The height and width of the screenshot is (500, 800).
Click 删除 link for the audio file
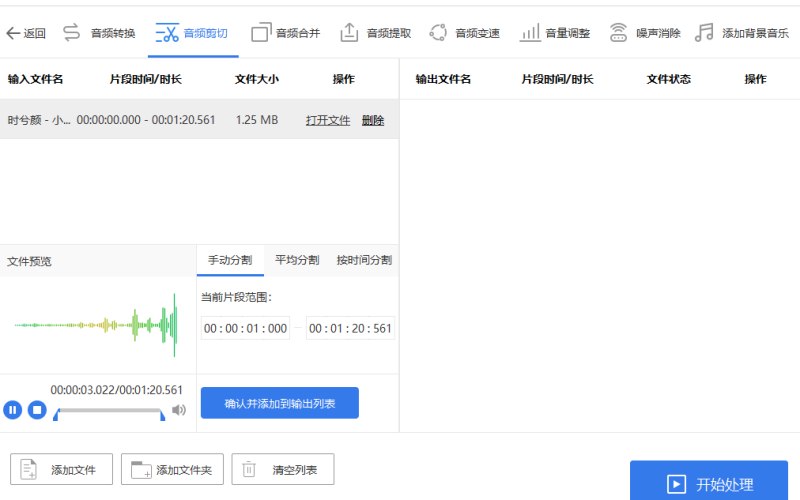coord(373,120)
